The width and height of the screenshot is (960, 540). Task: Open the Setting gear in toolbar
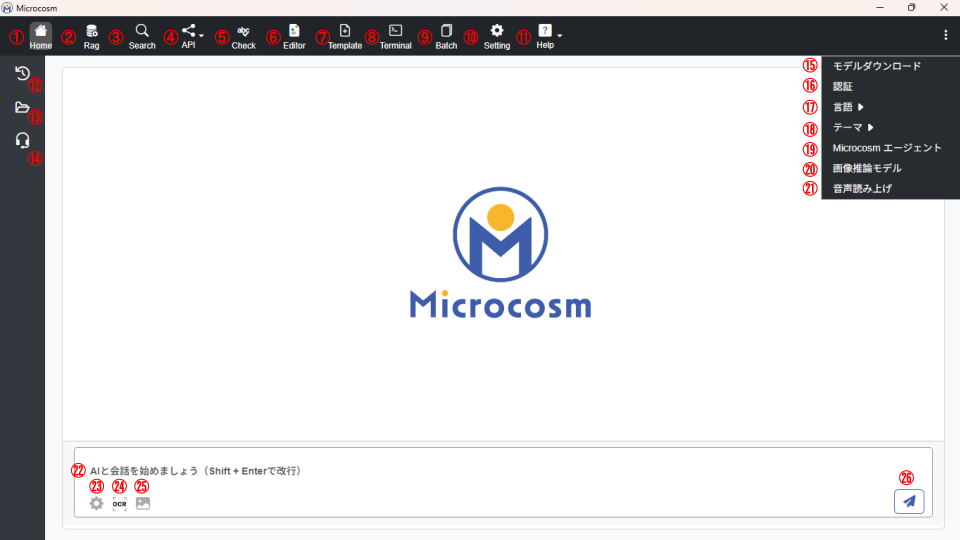pos(496,36)
